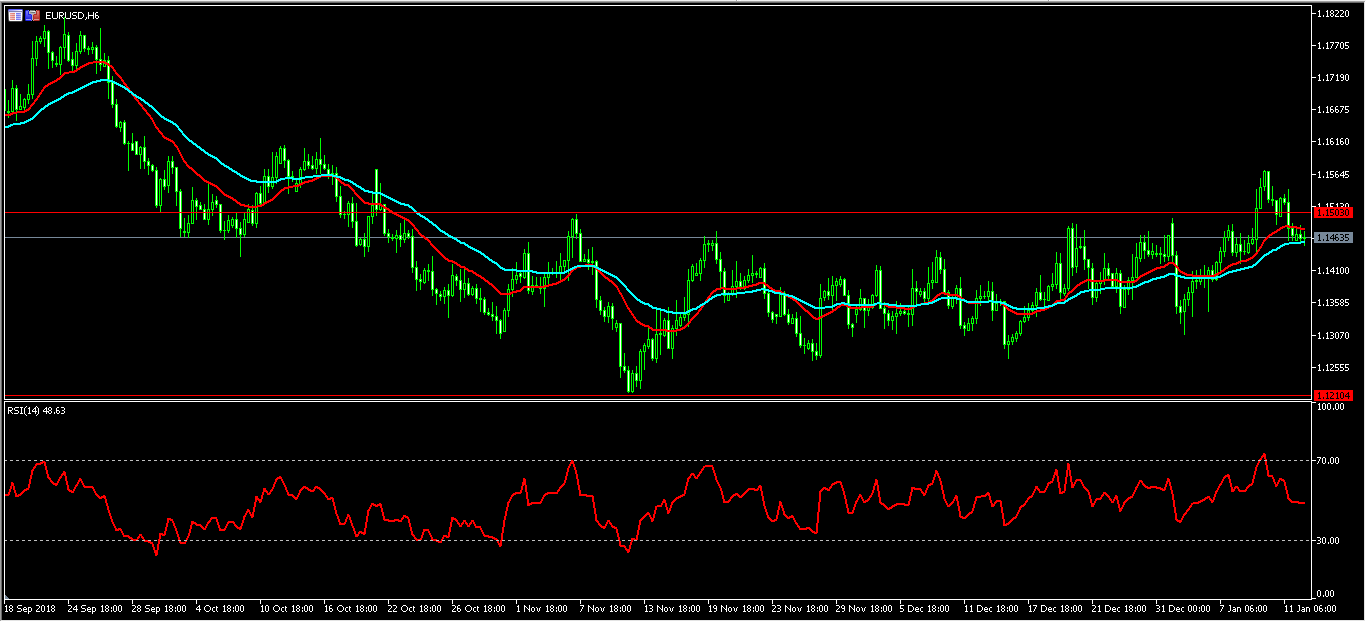Click the 18 Sep 2018 date label
This screenshot has height=621, width=1366.
pyautogui.click(x=28, y=608)
